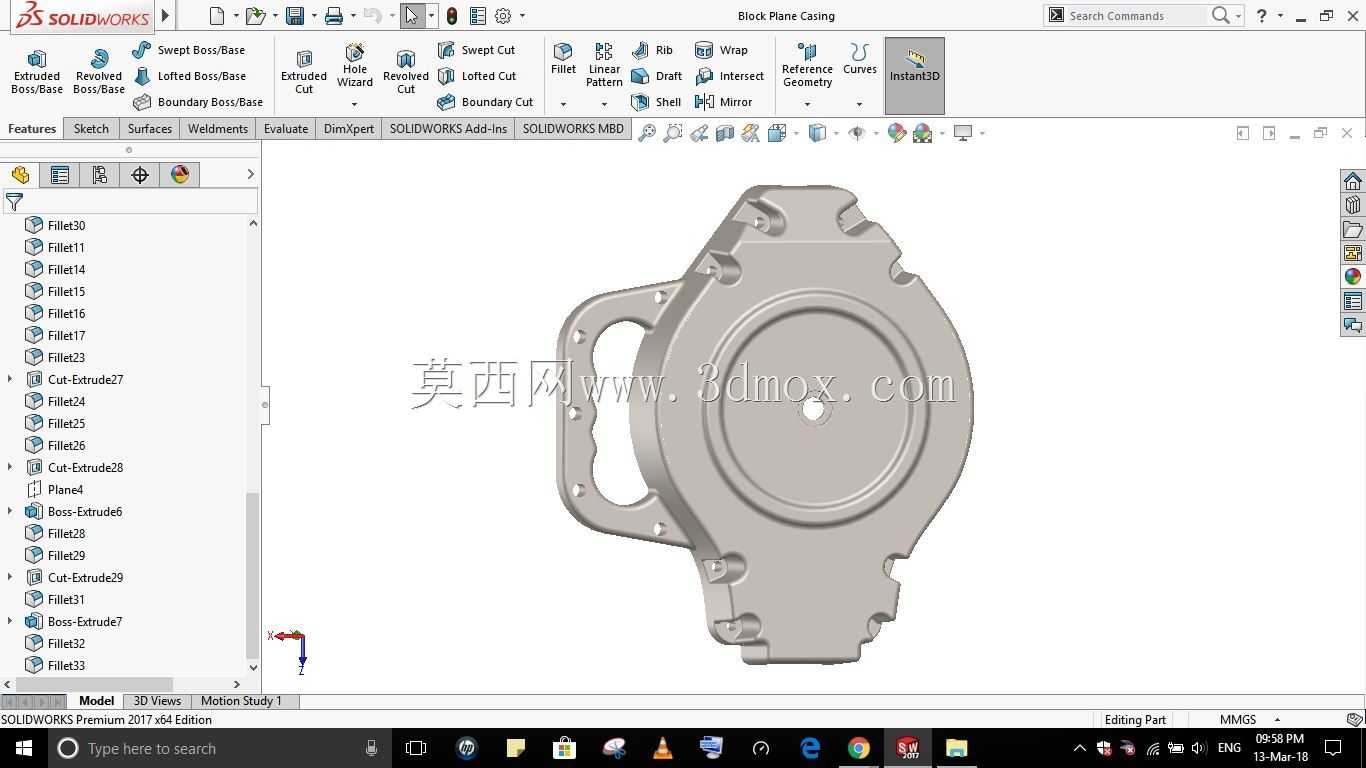Open the FeatureManager design tree tab
Screen dimensions: 1366x768
coord(20,175)
